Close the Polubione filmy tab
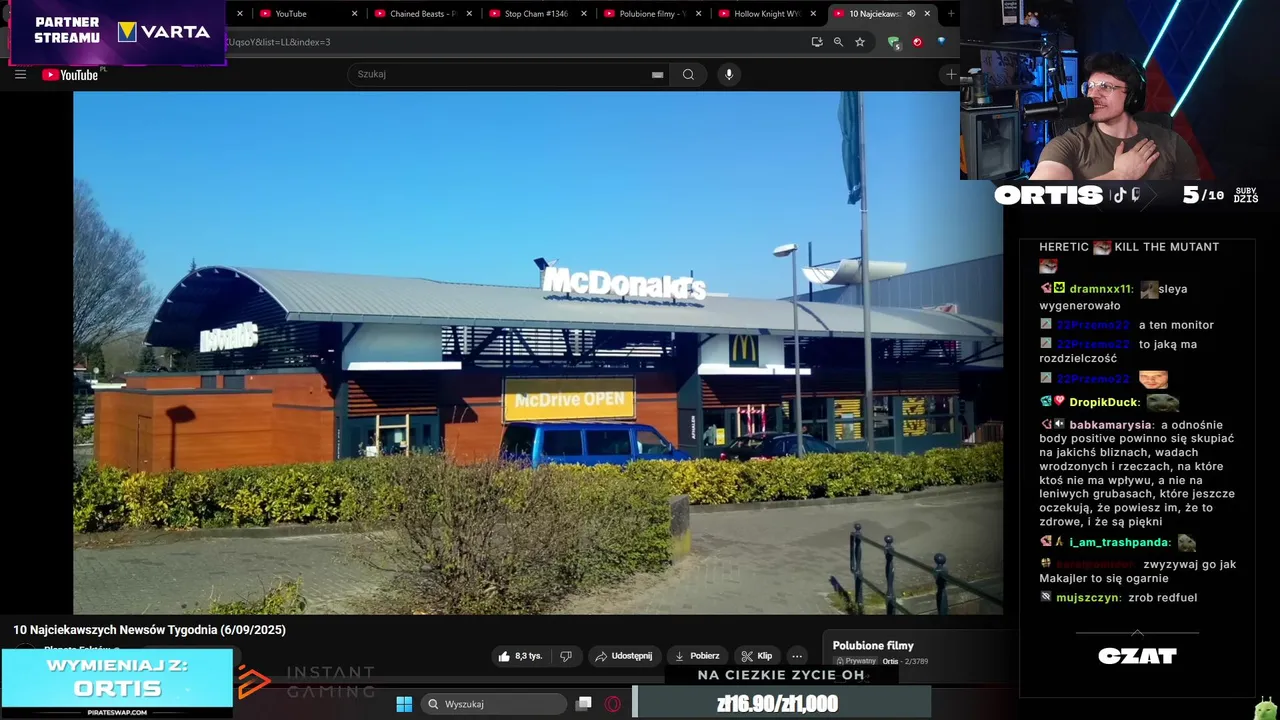This screenshot has height=720, width=1280. (x=699, y=14)
